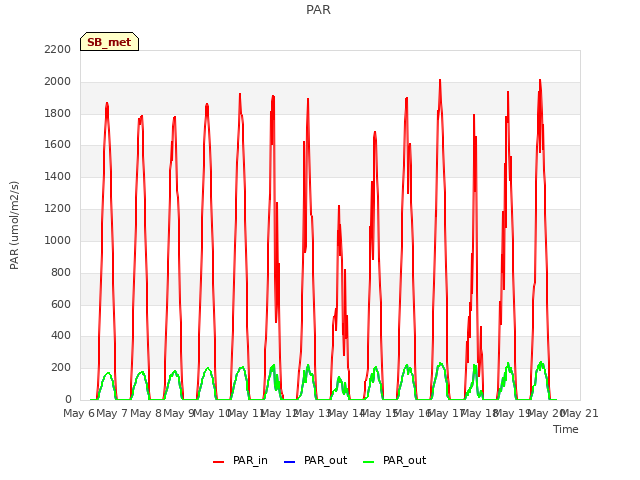The height and width of the screenshot is (480, 640).
Task: Click the 1000 y-axis tick label
Action: click(x=58, y=240)
